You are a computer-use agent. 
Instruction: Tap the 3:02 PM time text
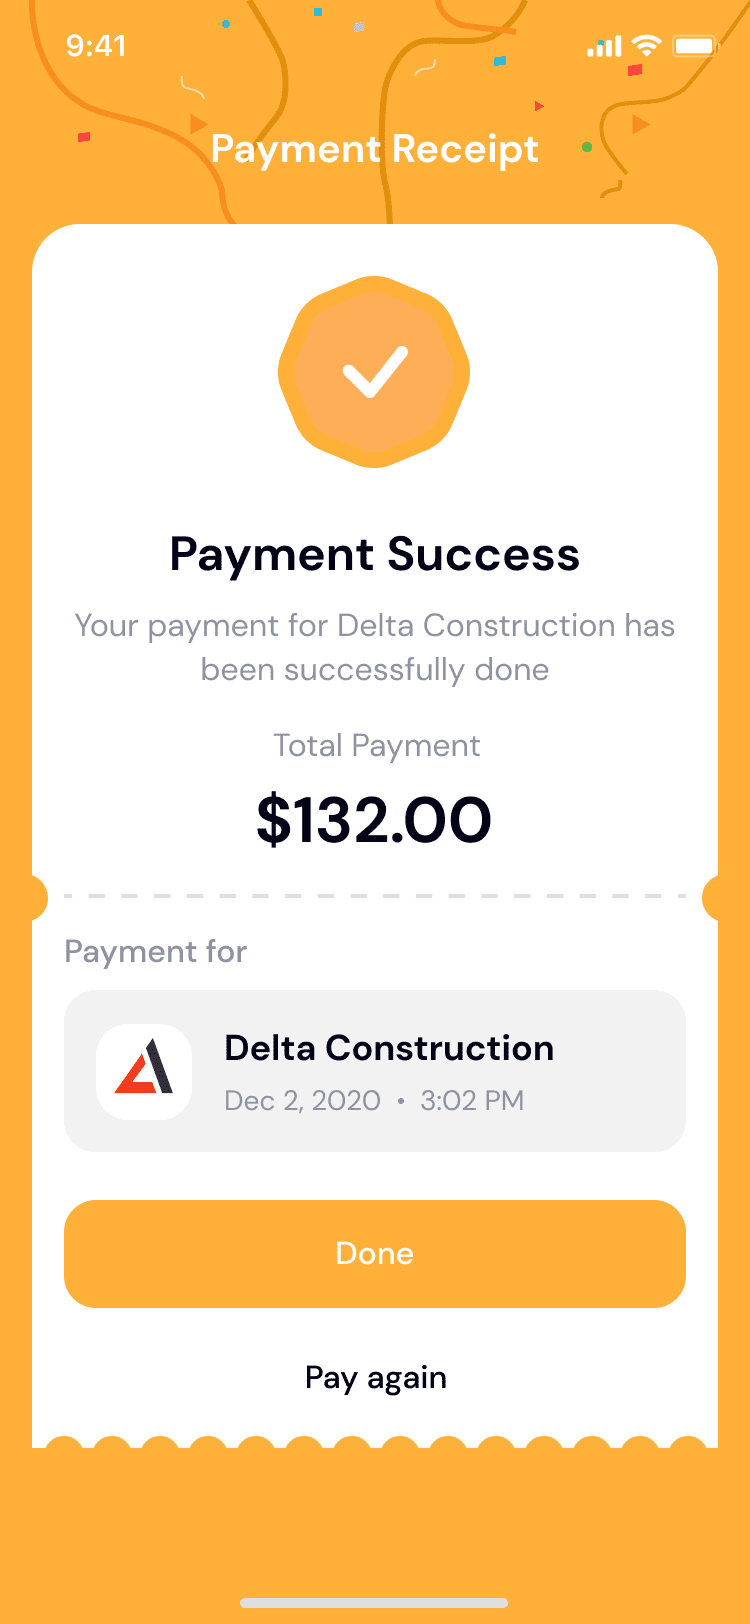click(x=472, y=1101)
